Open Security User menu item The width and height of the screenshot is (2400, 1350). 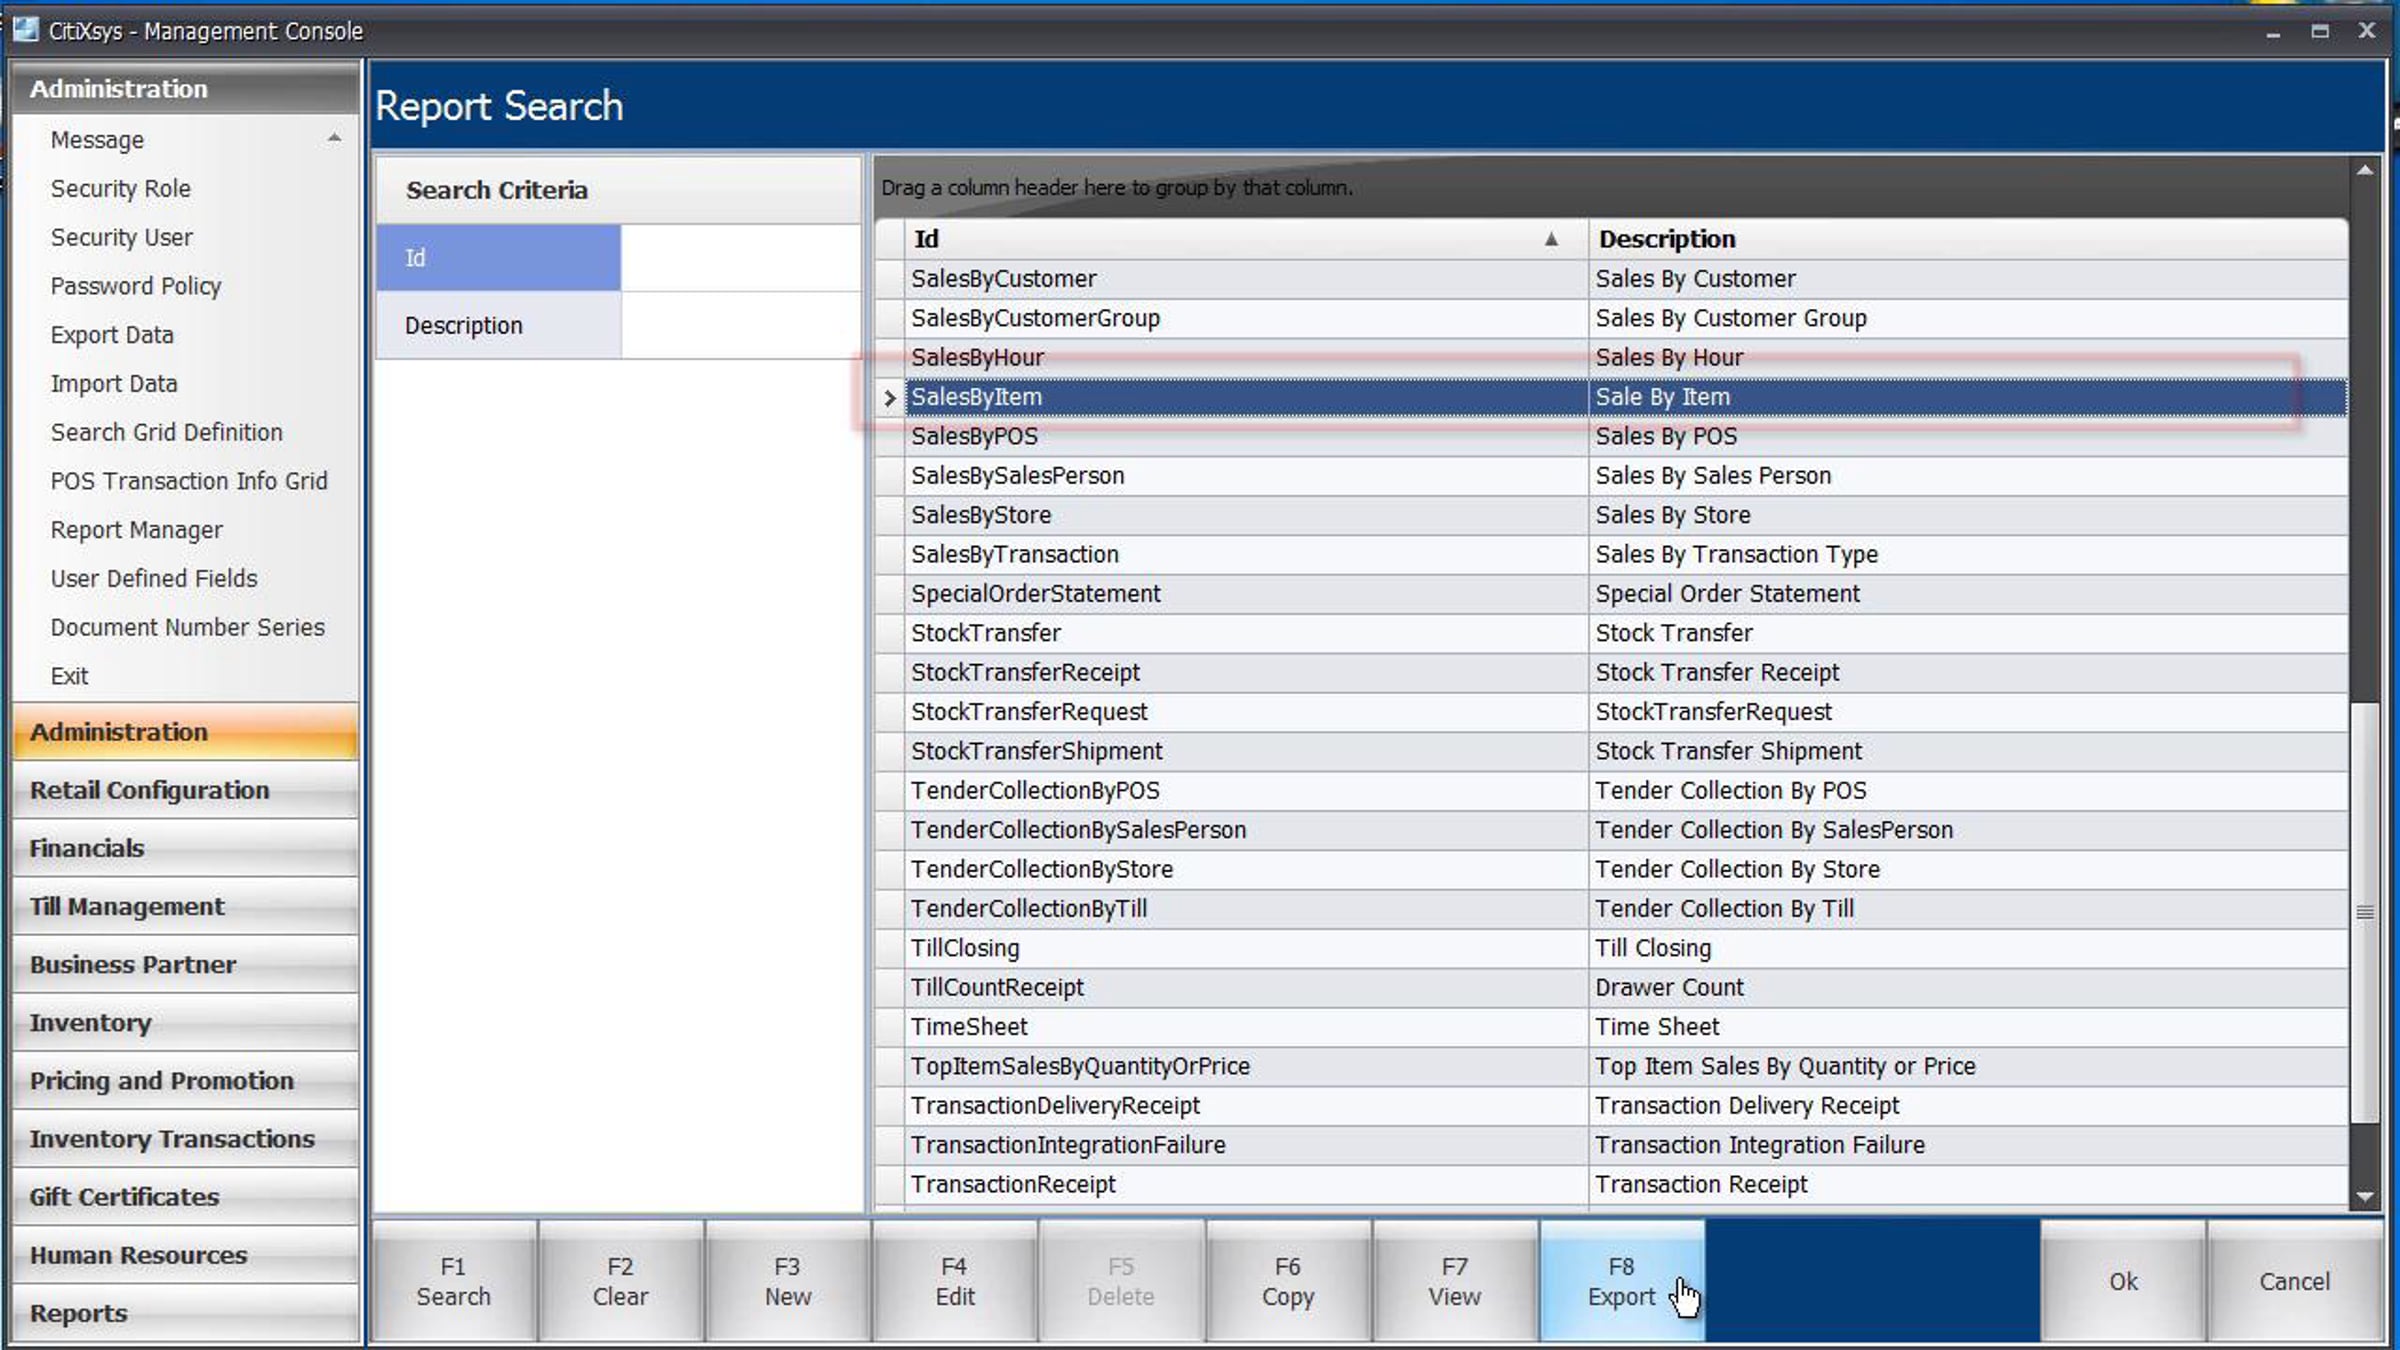tap(122, 238)
